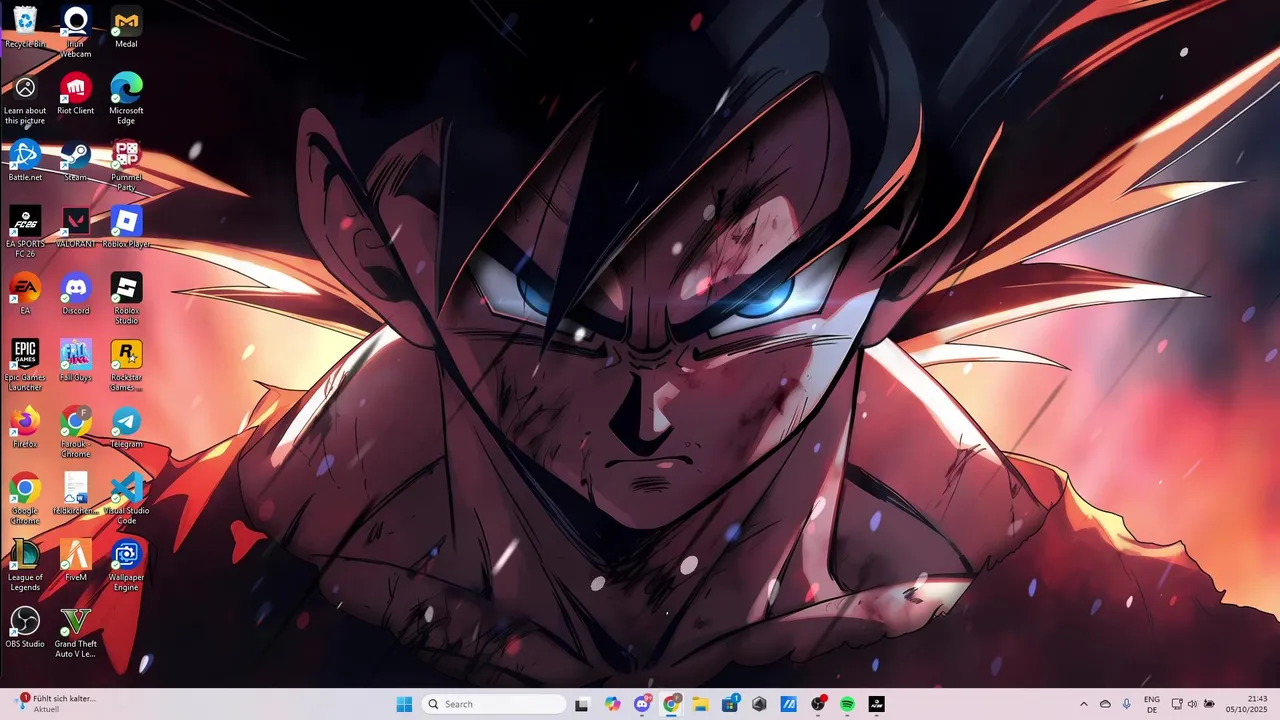
Task: Open network settings tray icon
Action: coord(1176,704)
